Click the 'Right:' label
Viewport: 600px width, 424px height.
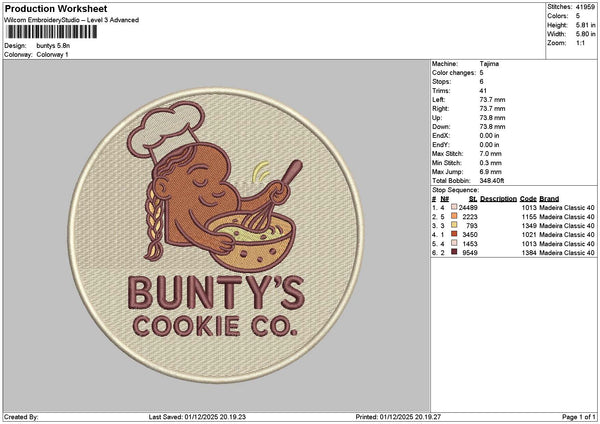point(440,109)
